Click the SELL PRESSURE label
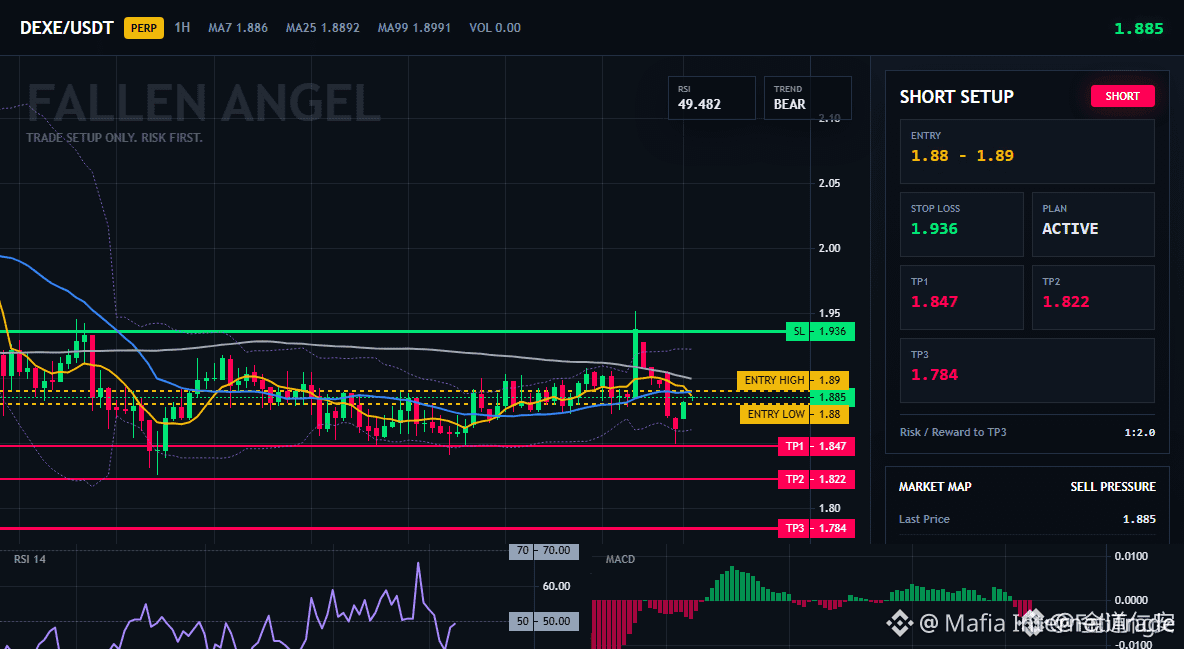Screen dimensions: 1184x649 1112,487
